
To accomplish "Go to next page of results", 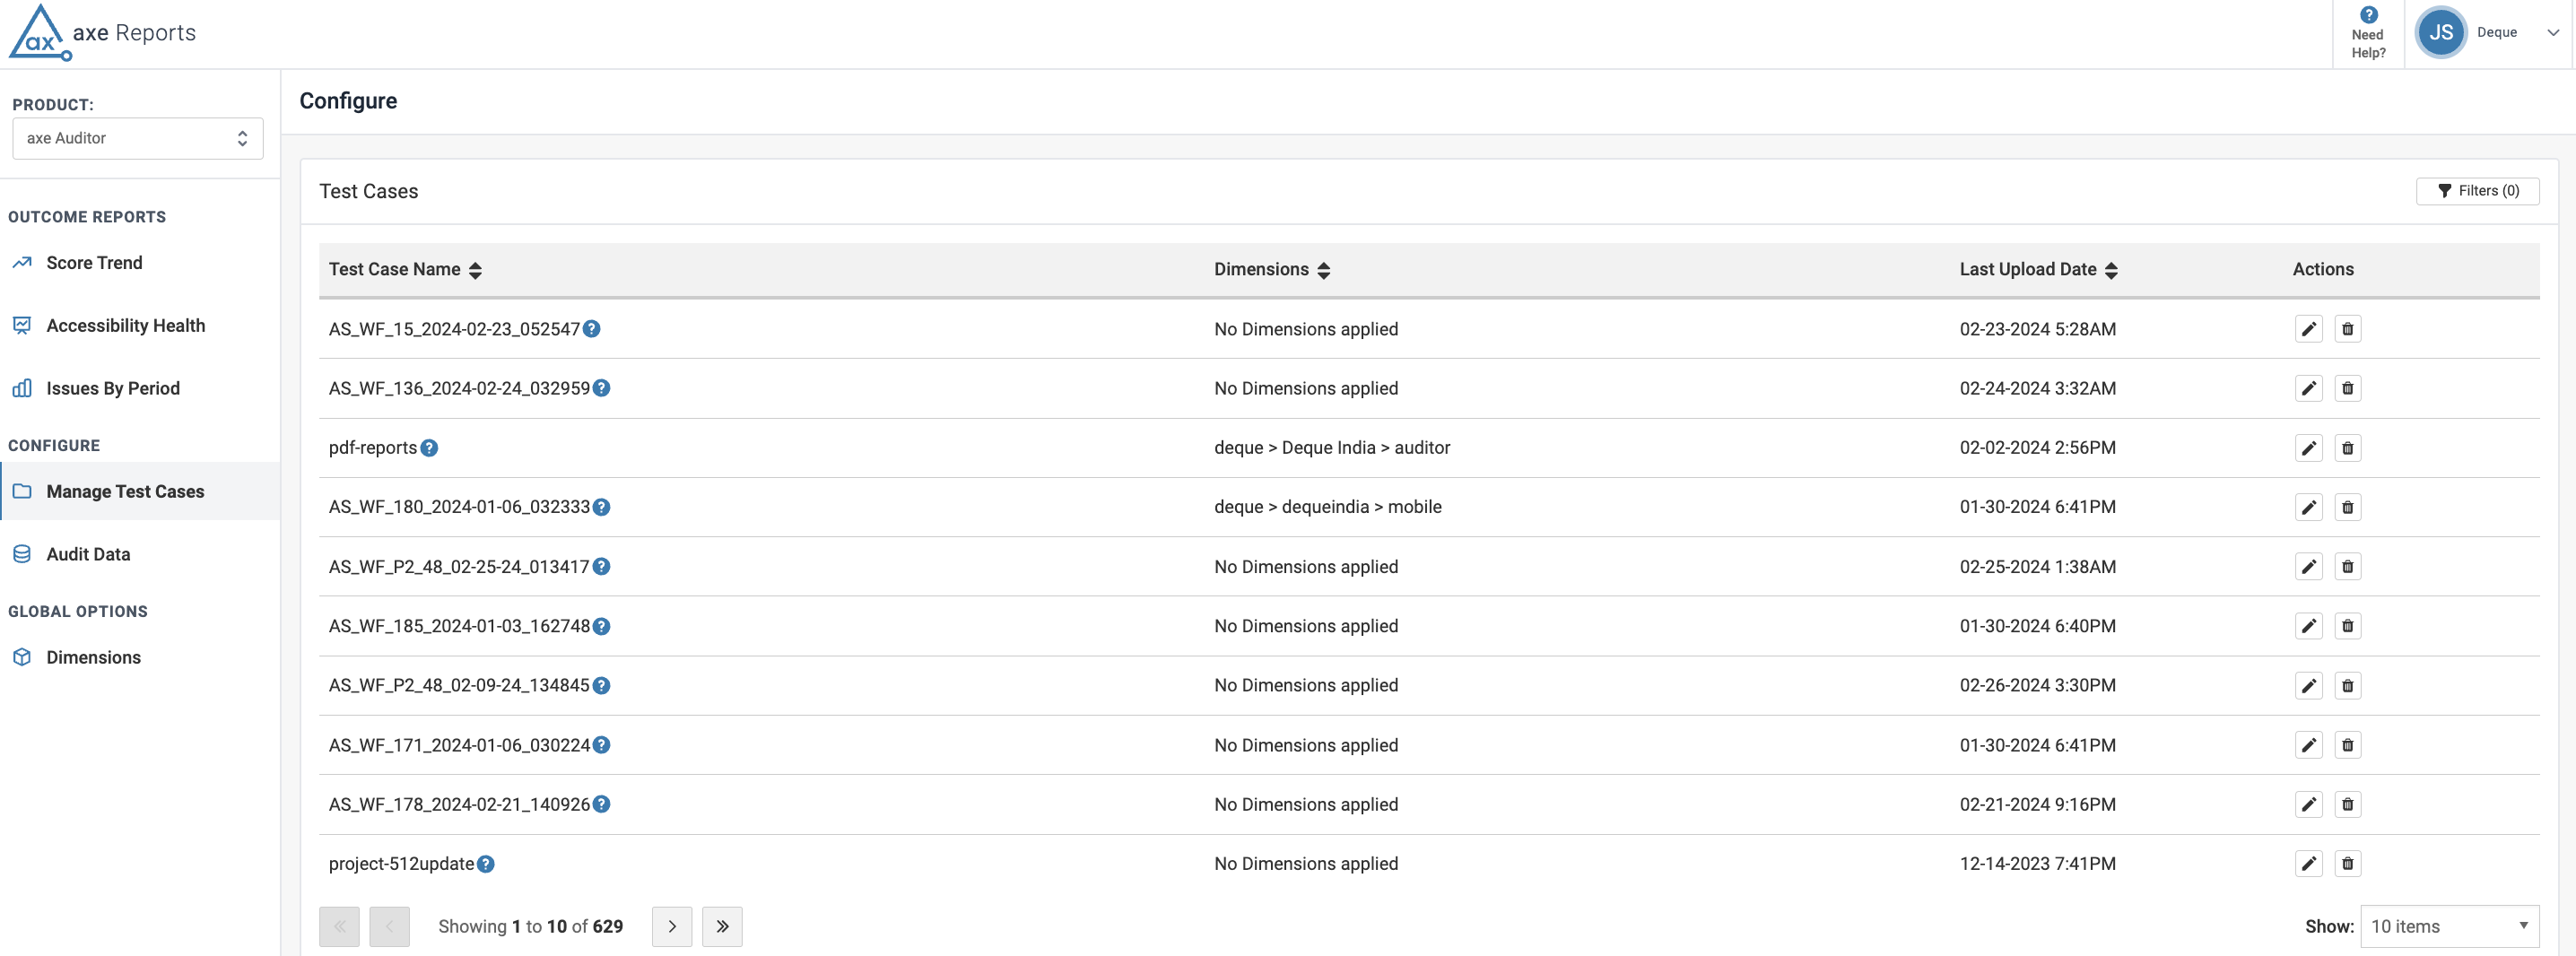I will (x=672, y=926).
